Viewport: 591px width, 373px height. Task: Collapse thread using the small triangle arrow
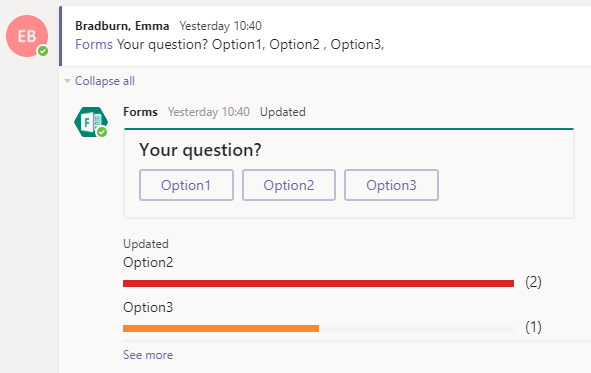coord(67,81)
